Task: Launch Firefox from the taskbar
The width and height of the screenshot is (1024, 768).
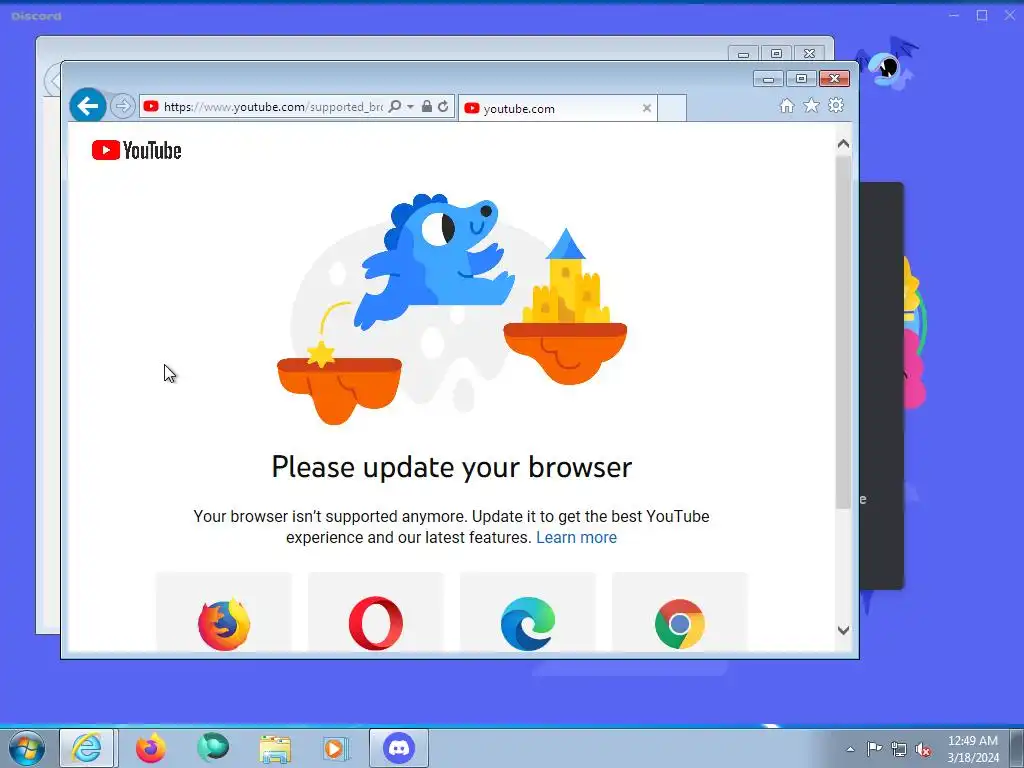Action: [x=151, y=748]
